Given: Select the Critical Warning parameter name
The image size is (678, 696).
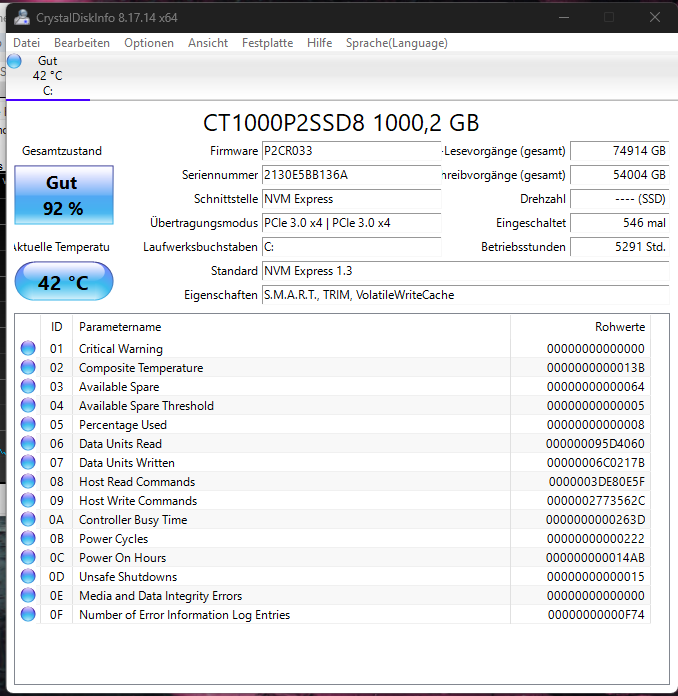Looking at the screenshot, I should (121, 349).
